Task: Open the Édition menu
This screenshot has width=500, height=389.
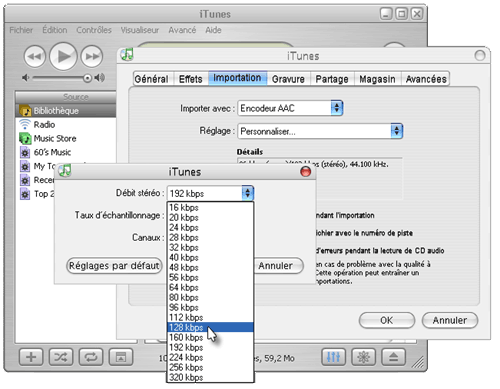Action: [55, 30]
